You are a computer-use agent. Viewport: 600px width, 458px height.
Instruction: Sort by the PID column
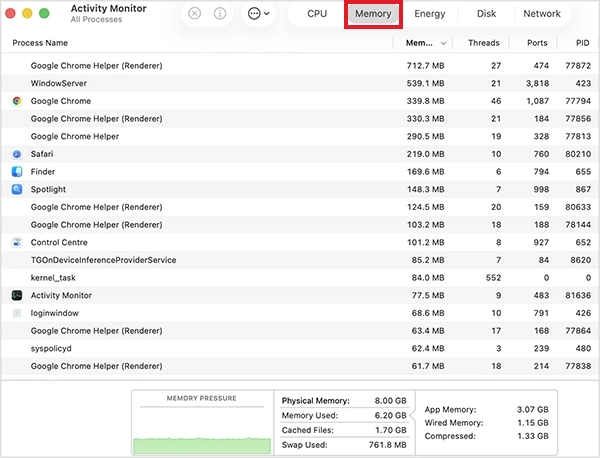(582, 43)
